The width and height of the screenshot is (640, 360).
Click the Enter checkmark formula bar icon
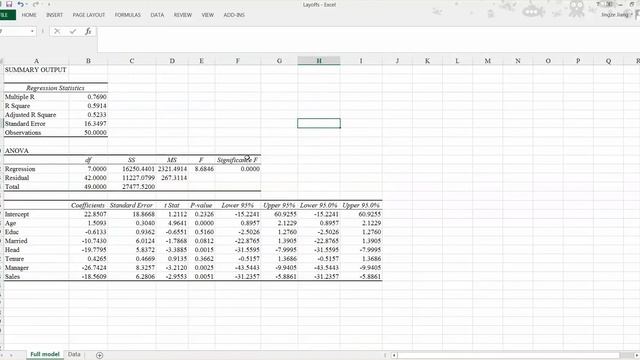pyautogui.click(x=73, y=31)
